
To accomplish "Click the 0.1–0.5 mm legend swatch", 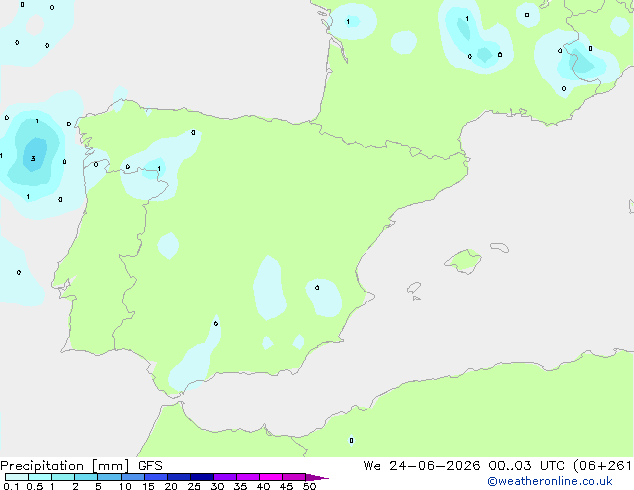I will (17, 477).
